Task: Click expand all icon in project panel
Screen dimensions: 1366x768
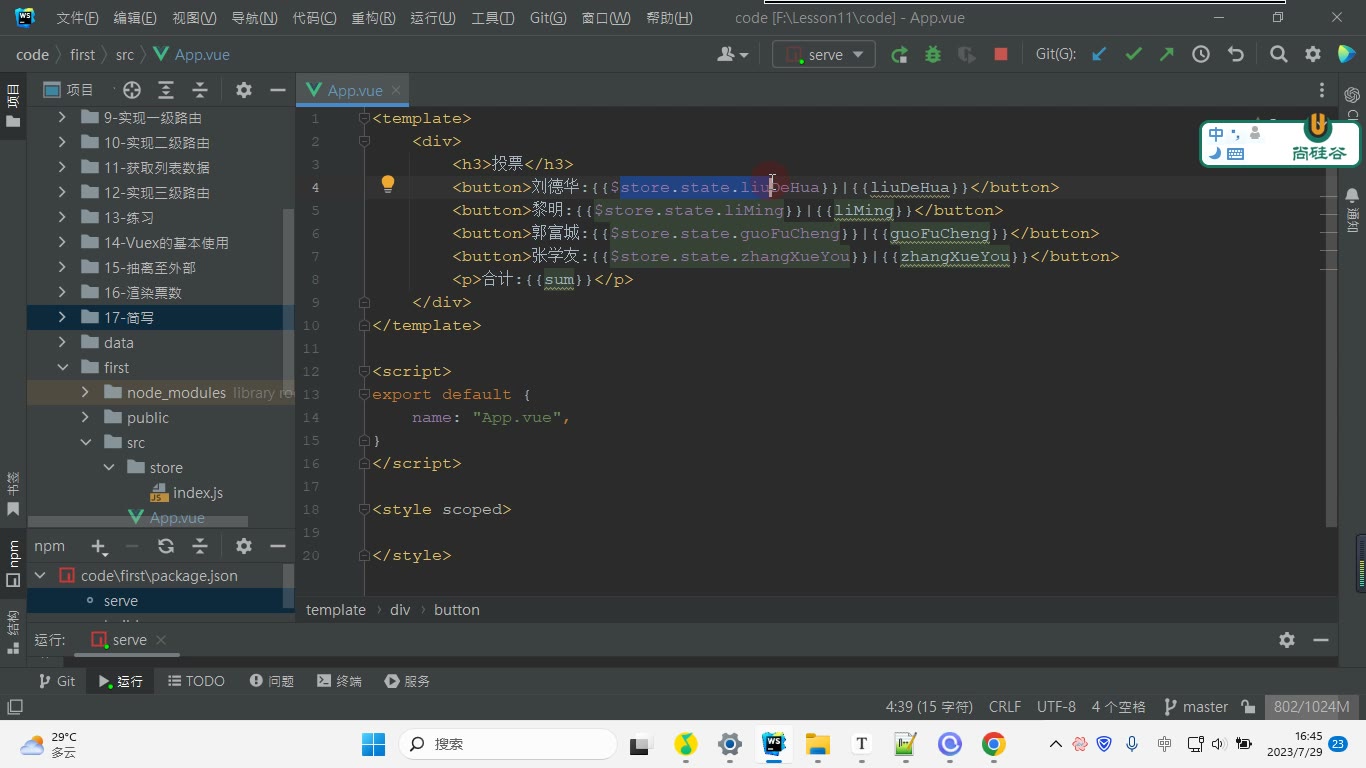Action: tap(166, 90)
